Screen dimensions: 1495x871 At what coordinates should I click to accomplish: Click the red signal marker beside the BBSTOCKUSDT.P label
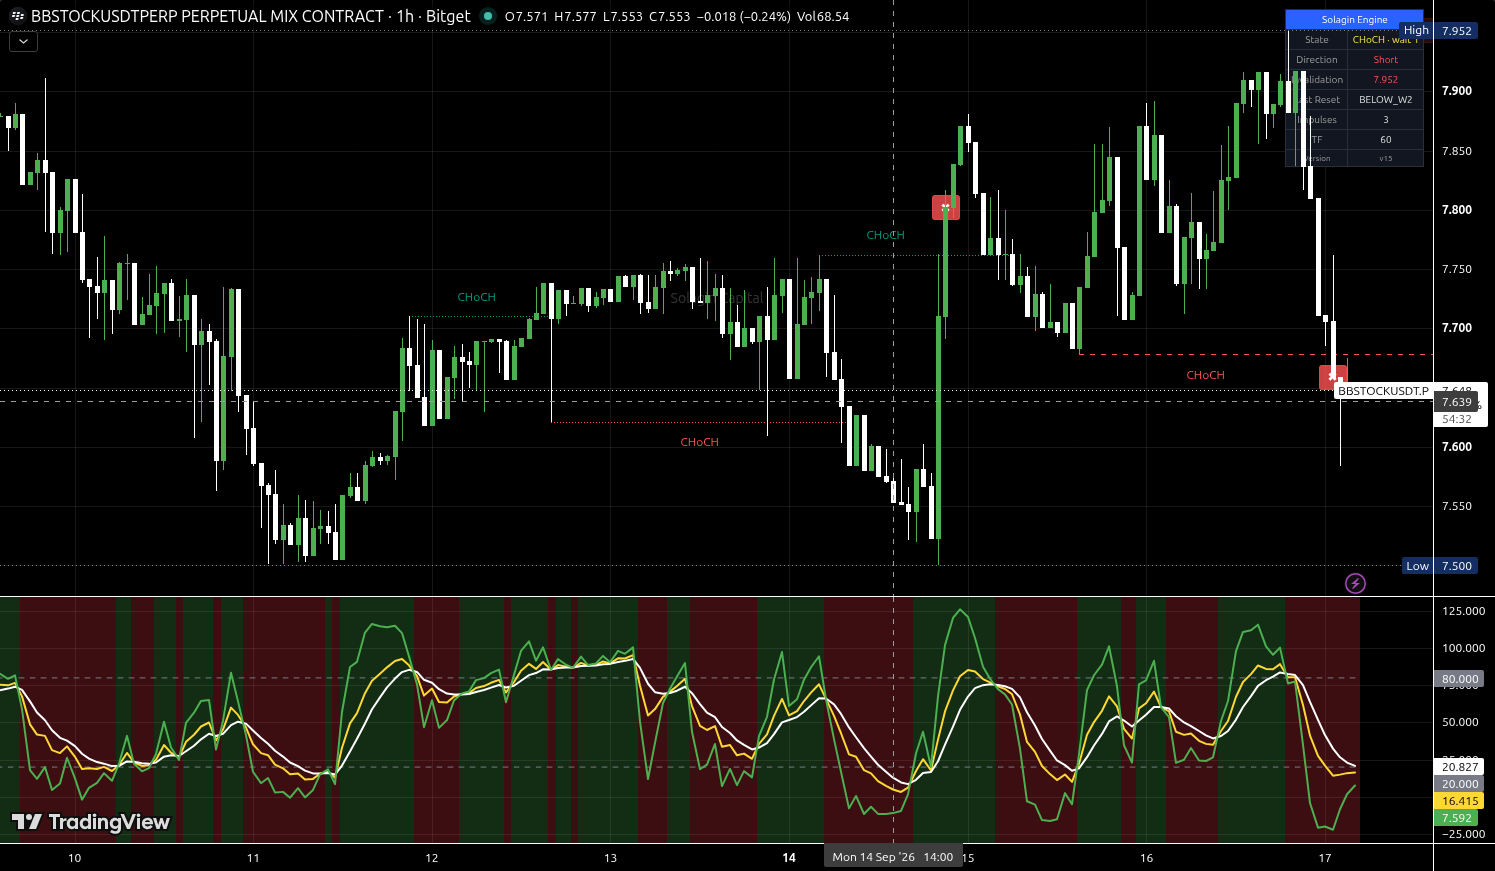tap(1332, 378)
